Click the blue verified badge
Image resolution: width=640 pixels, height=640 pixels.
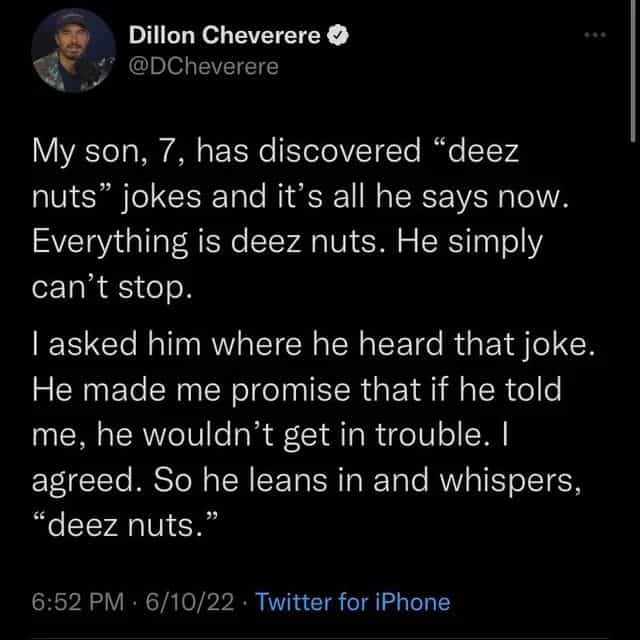tap(340, 35)
